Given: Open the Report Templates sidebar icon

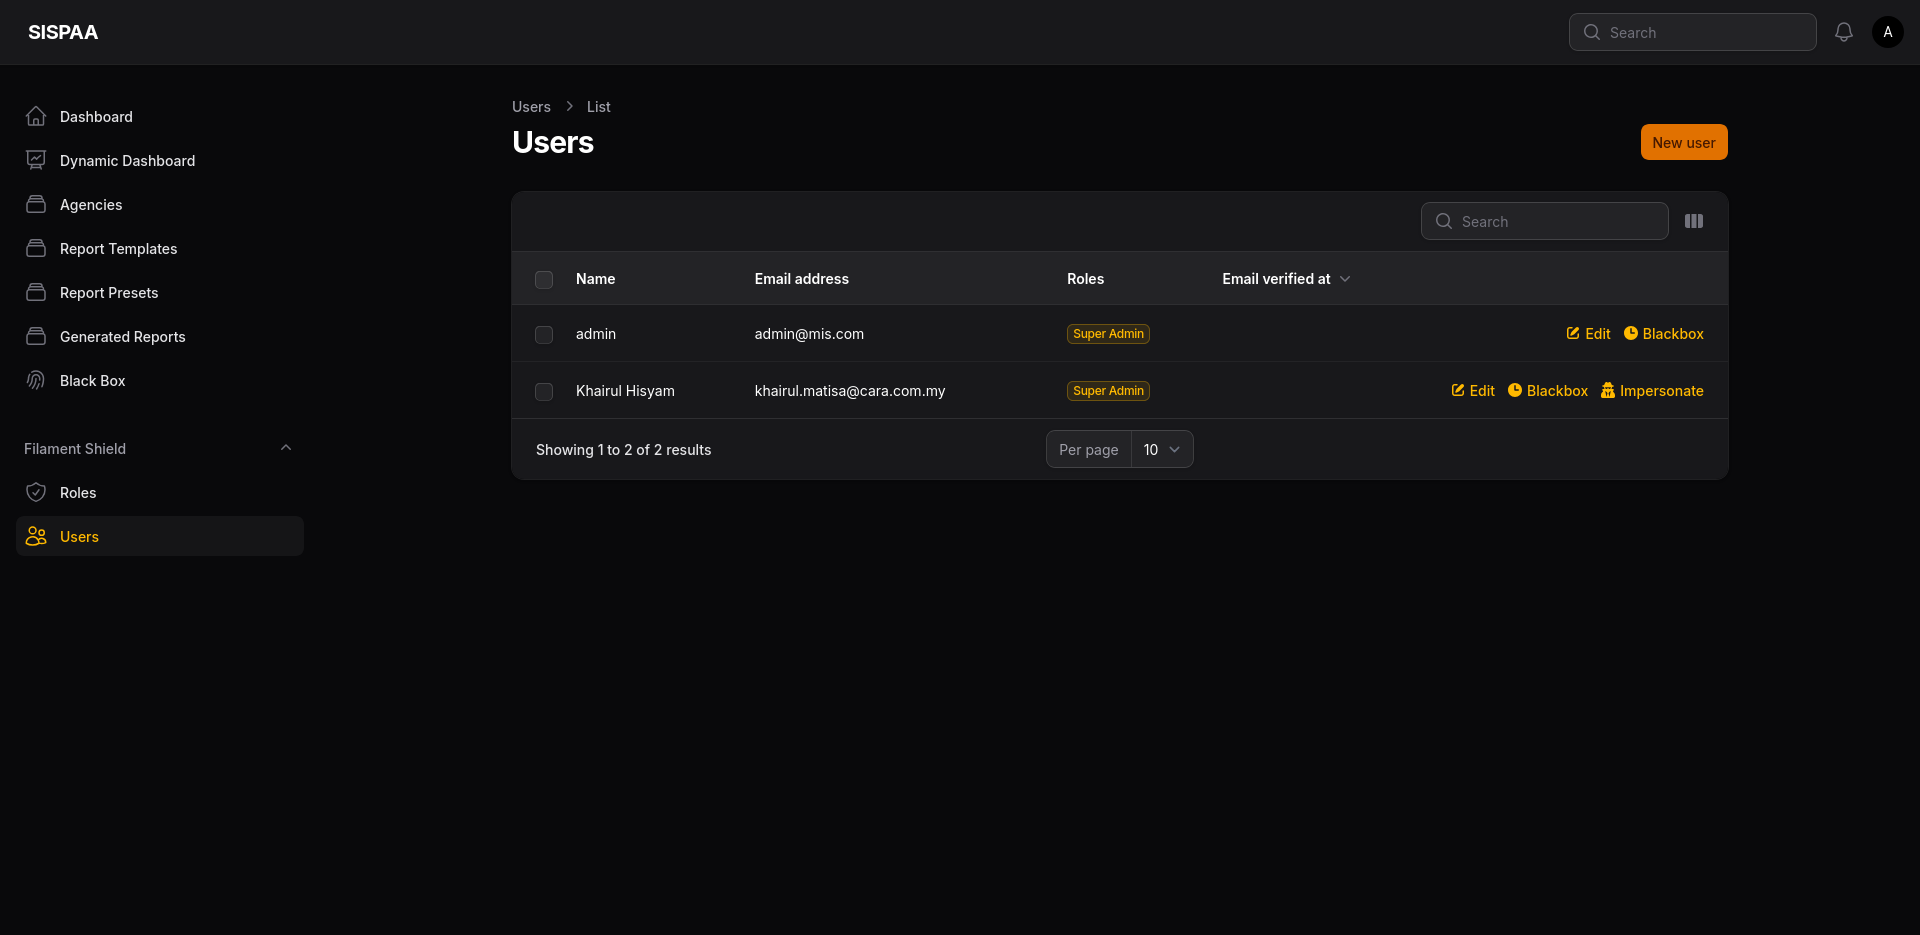Looking at the screenshot, I should point(36,248).
